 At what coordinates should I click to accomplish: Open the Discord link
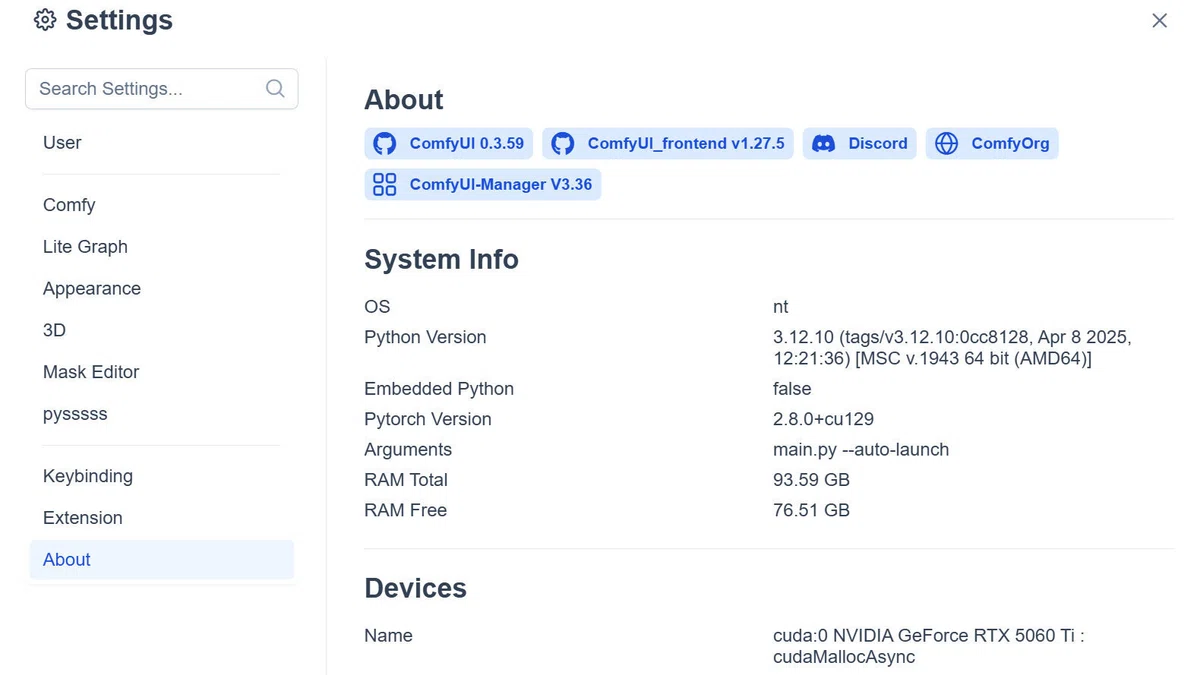[860, 144]
